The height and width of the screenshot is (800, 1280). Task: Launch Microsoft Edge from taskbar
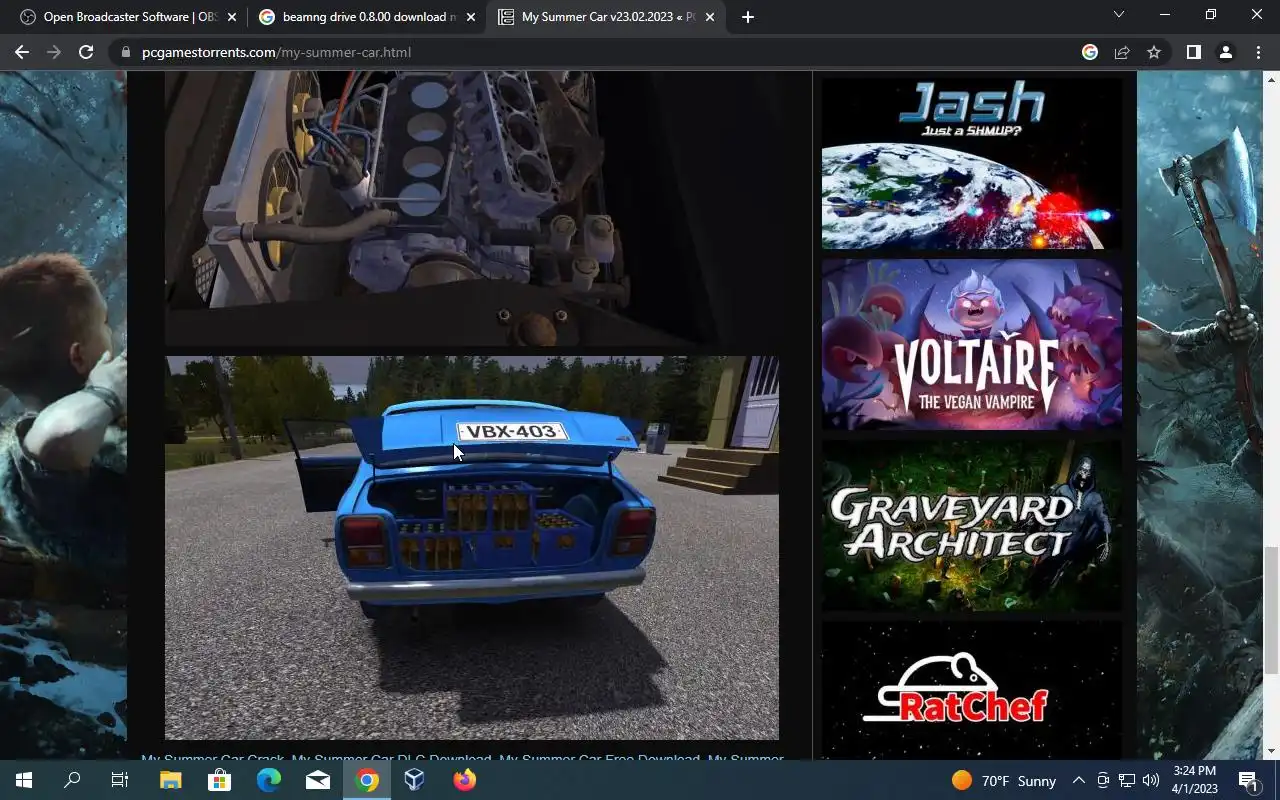point(268,780)
